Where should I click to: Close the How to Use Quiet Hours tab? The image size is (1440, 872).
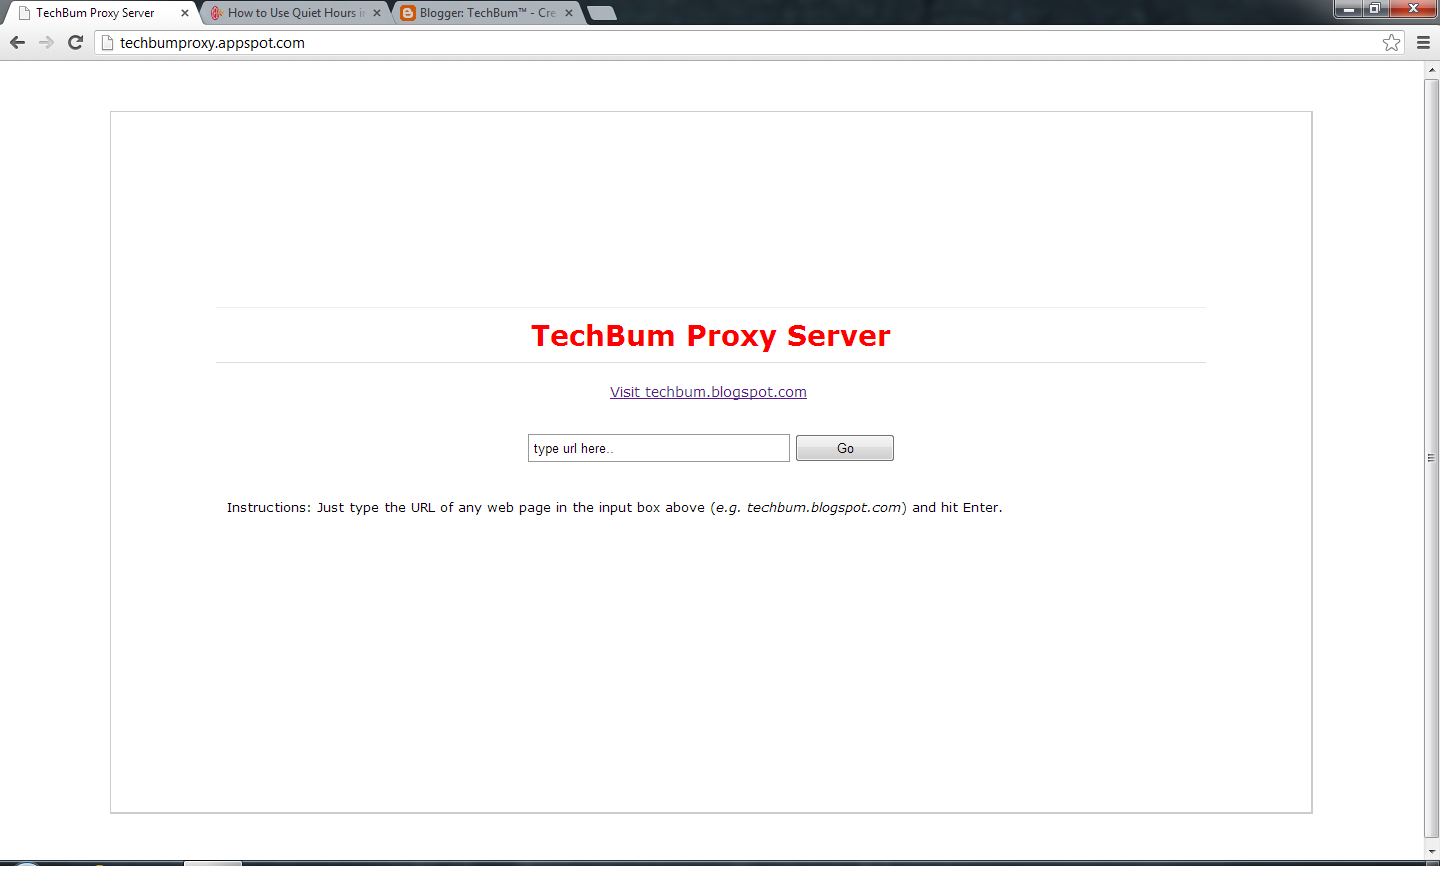point(377,13)
